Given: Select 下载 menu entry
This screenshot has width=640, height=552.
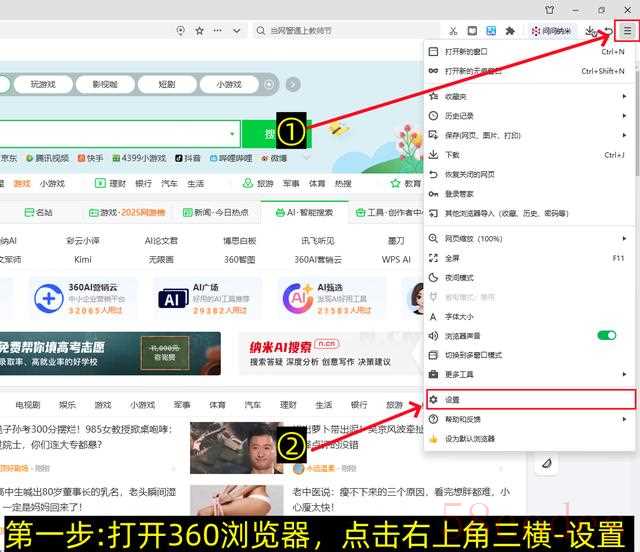Looking at the screenshot, I should coord(529,155).
